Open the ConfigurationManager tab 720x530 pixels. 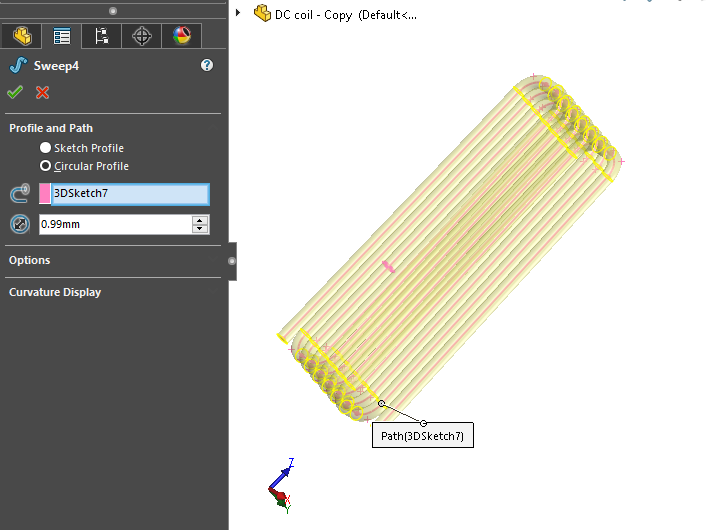point(101,36)
